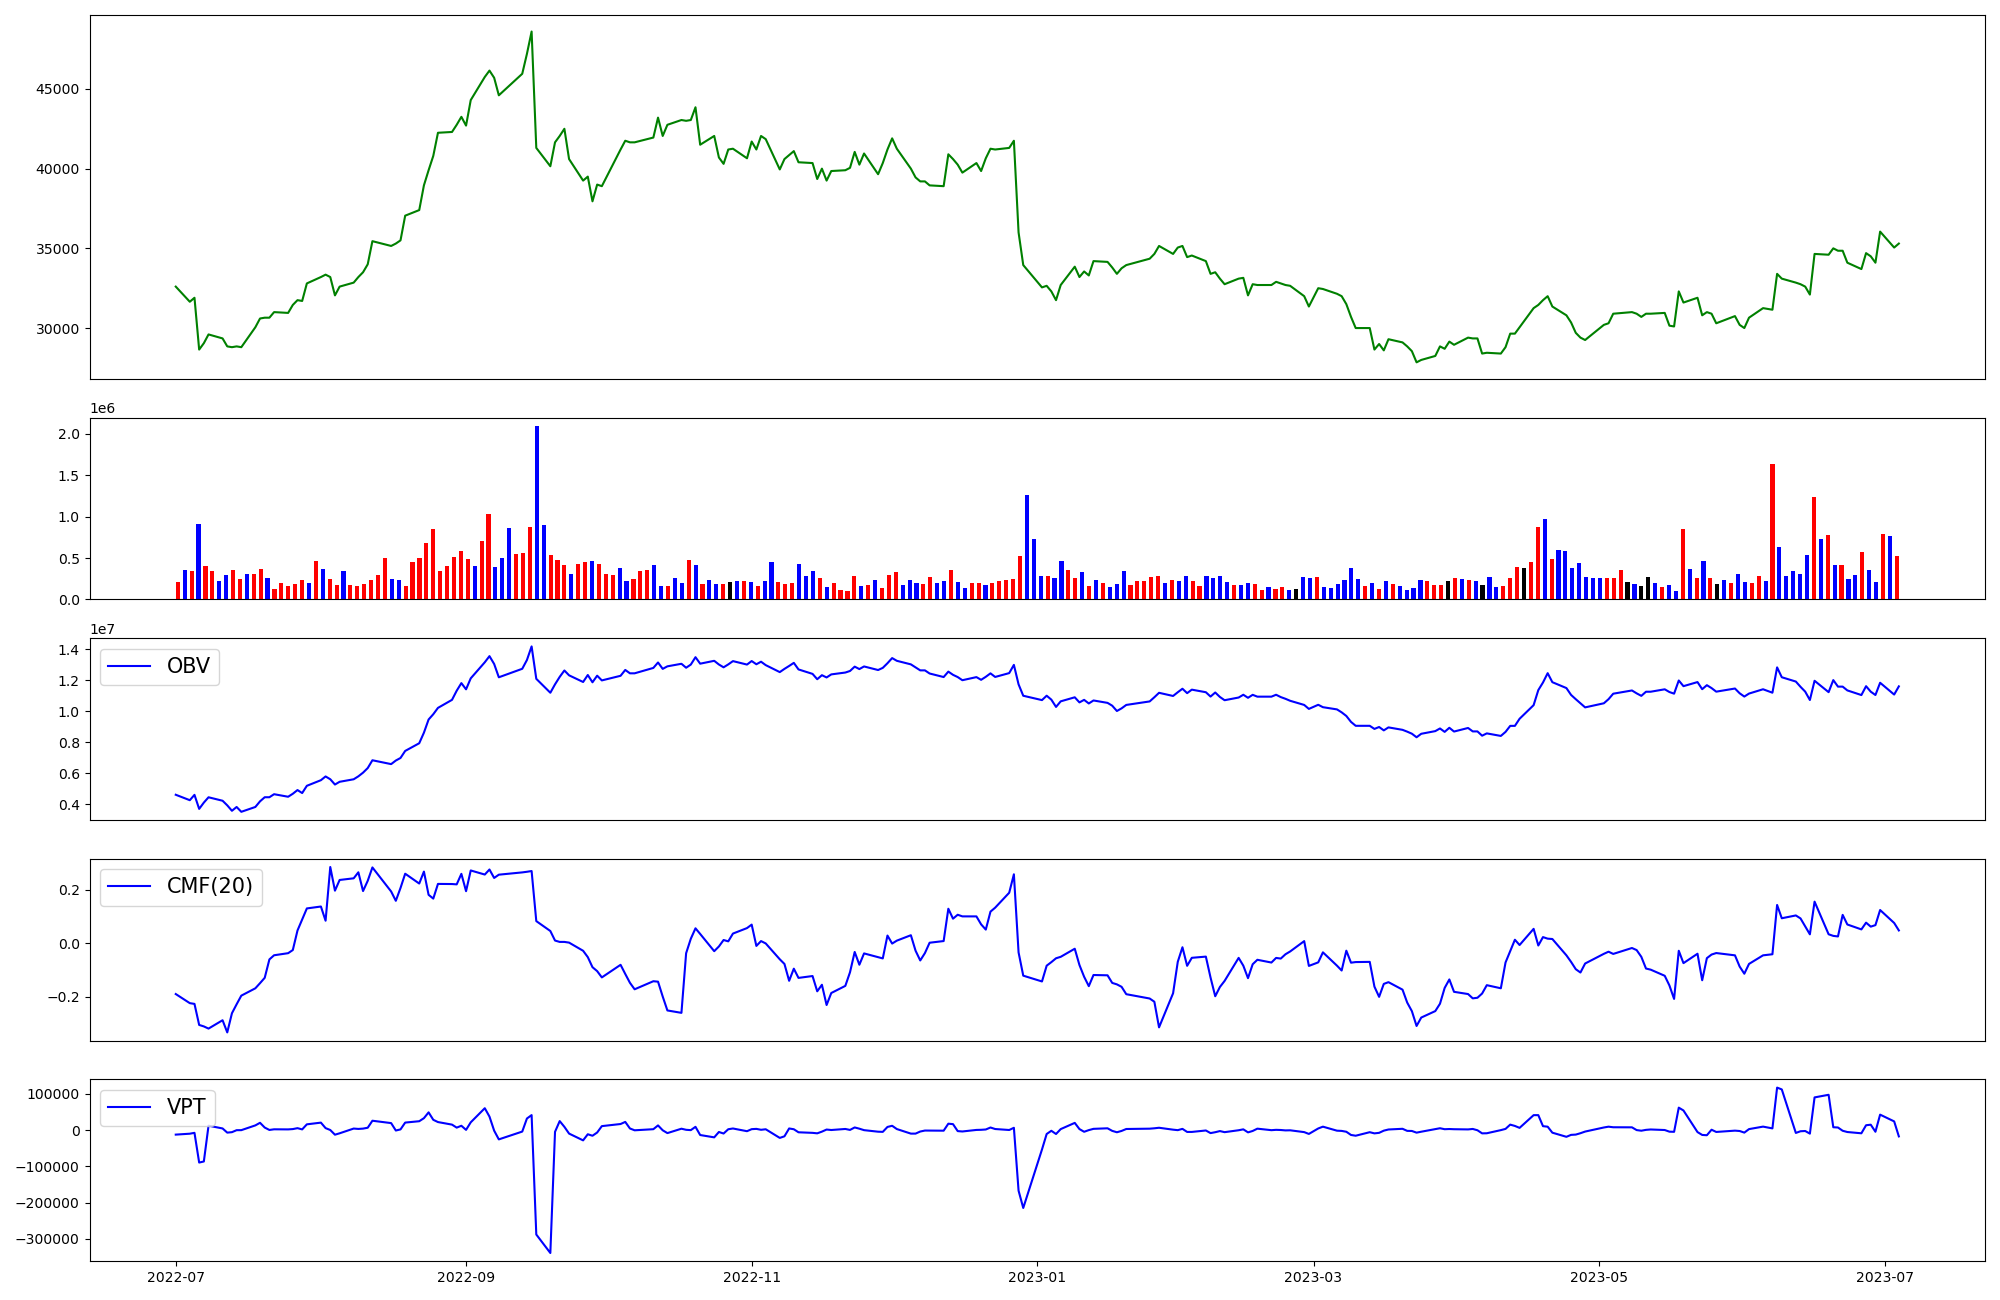The height and width of the screenshot is (1300, 2000).
Task: Click the 2022-07 date tick label
Action: (177, 1277)
